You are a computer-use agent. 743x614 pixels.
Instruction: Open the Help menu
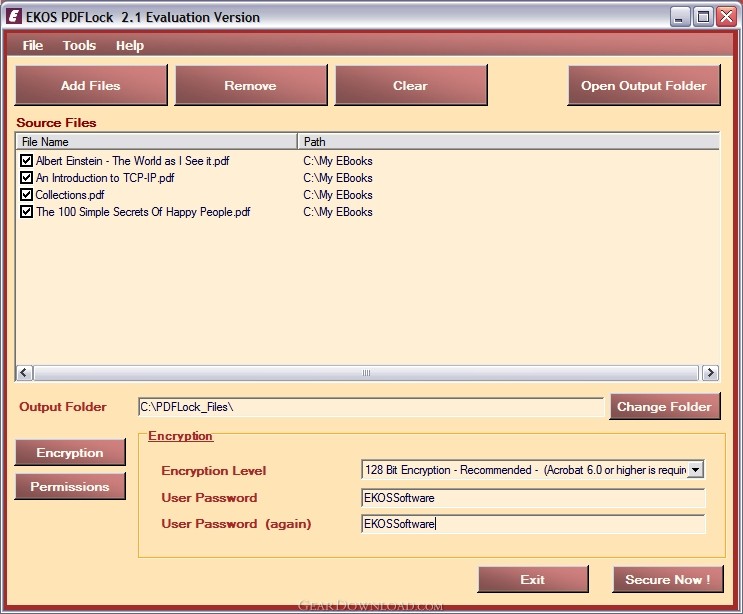click(x=130, y=45)
